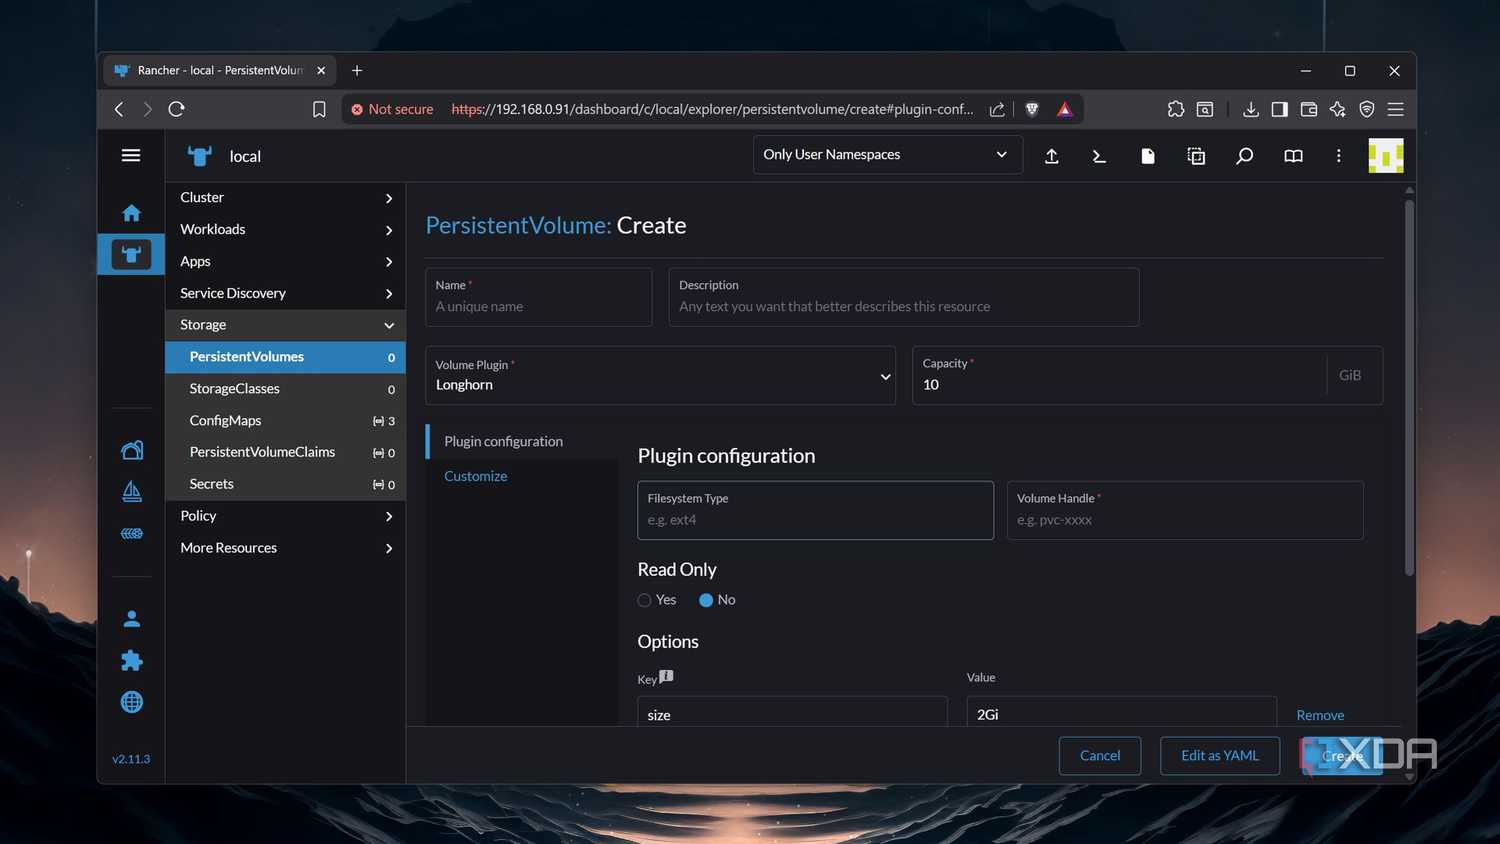
Task: Open PersistentVolumeClaims in the sidebar
Action: [x=285, y=452]
